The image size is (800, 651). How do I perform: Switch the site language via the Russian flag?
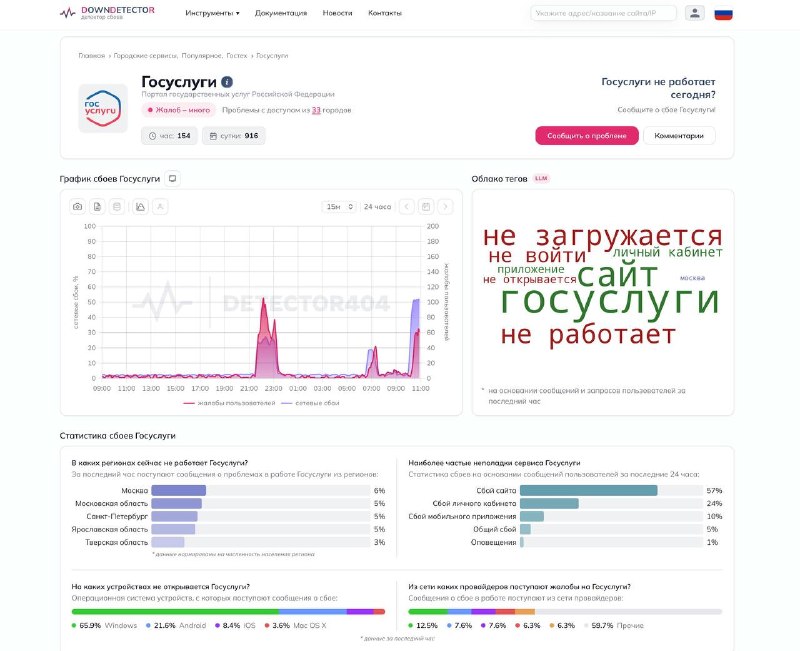(725, 13)
